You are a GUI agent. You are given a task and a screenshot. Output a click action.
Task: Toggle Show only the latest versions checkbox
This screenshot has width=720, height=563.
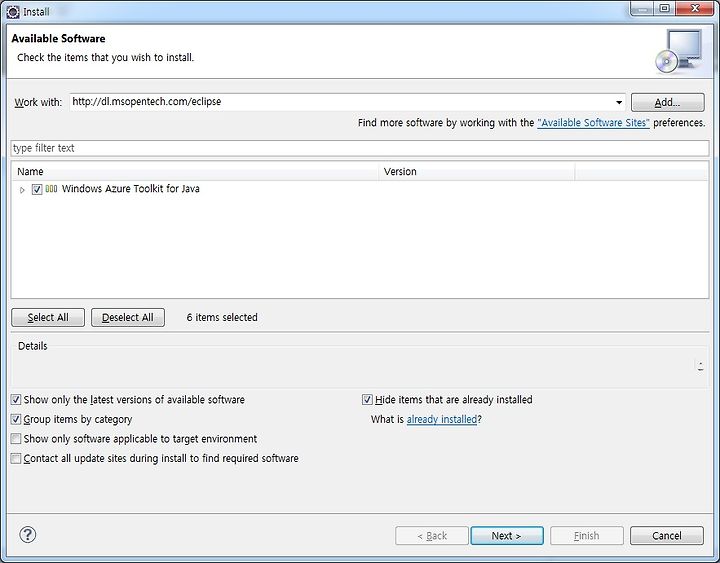[x=16, y=400]
